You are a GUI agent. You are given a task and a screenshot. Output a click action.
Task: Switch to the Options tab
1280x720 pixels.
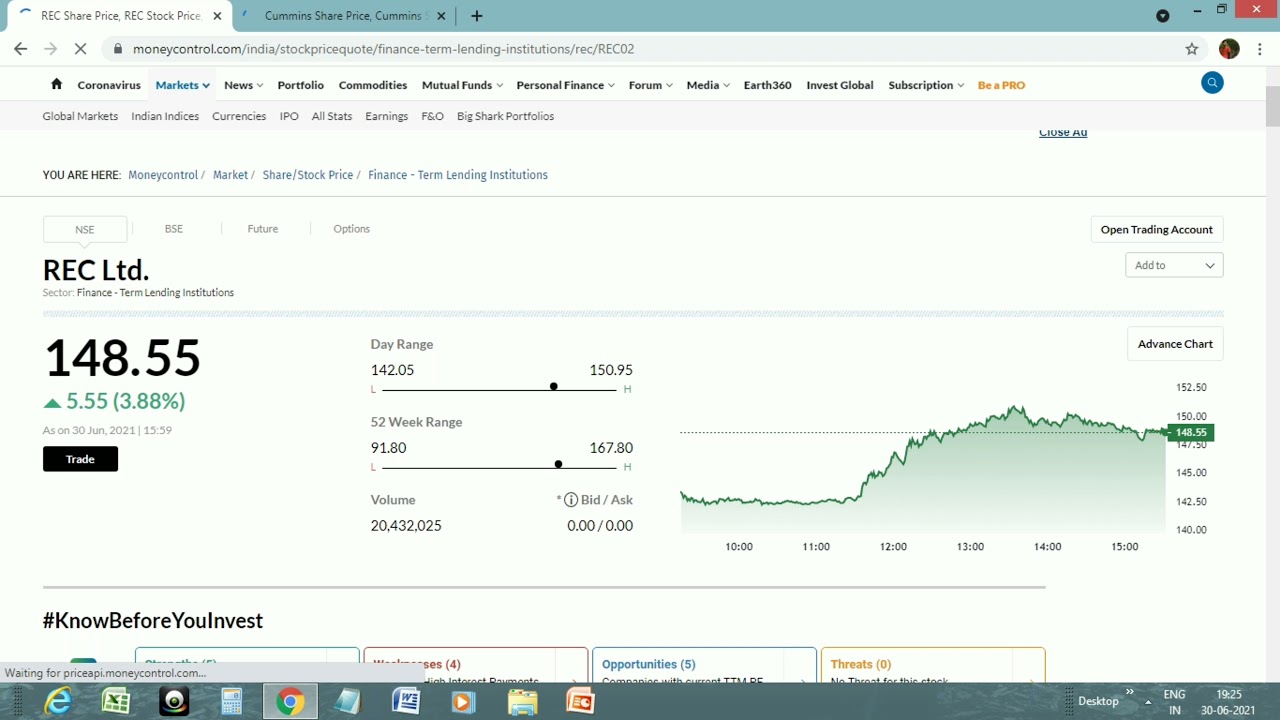352,229
